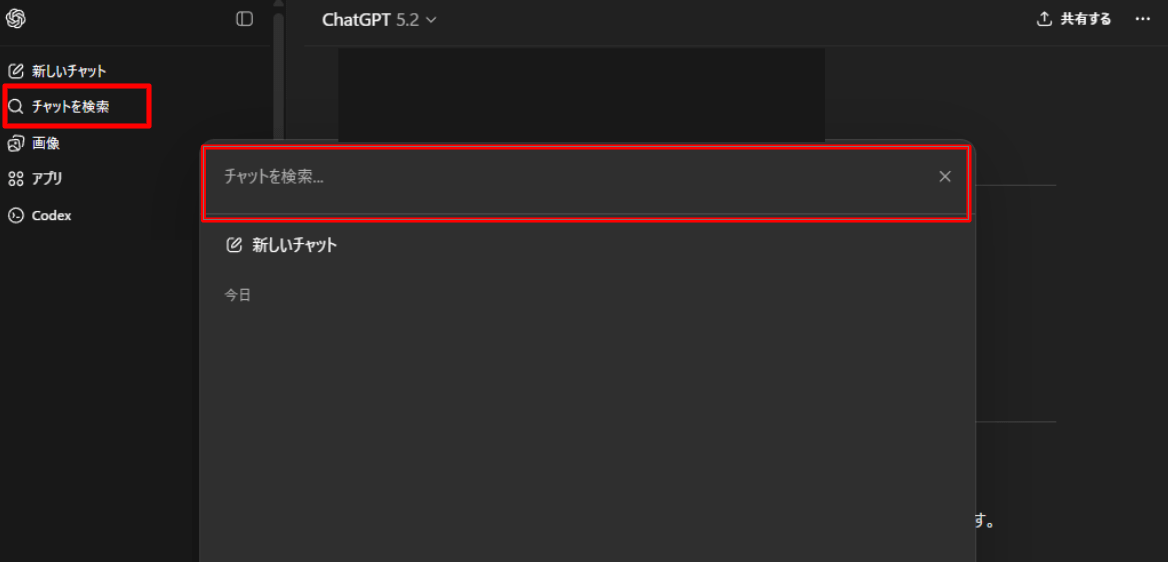Image resolution: width=1168 pixels, height=562 pixels.
Task: Click the pencil icon in the search dialog
Action: (234, 245)
